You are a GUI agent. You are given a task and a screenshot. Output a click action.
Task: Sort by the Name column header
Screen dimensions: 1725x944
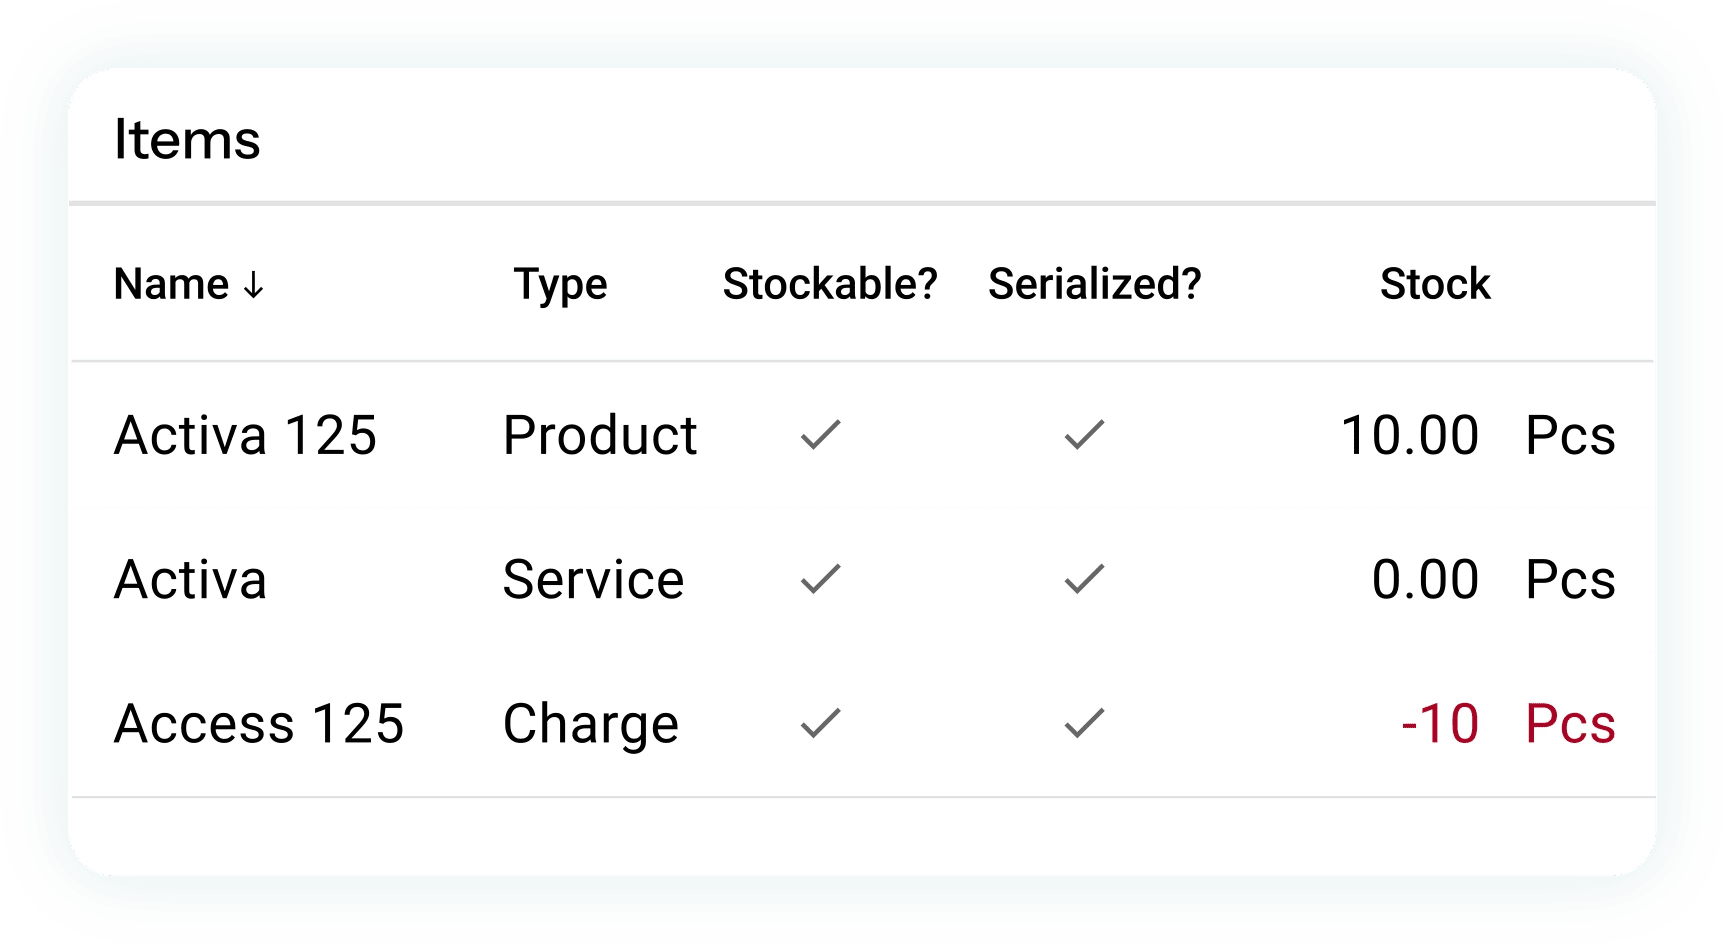(172, 284)
